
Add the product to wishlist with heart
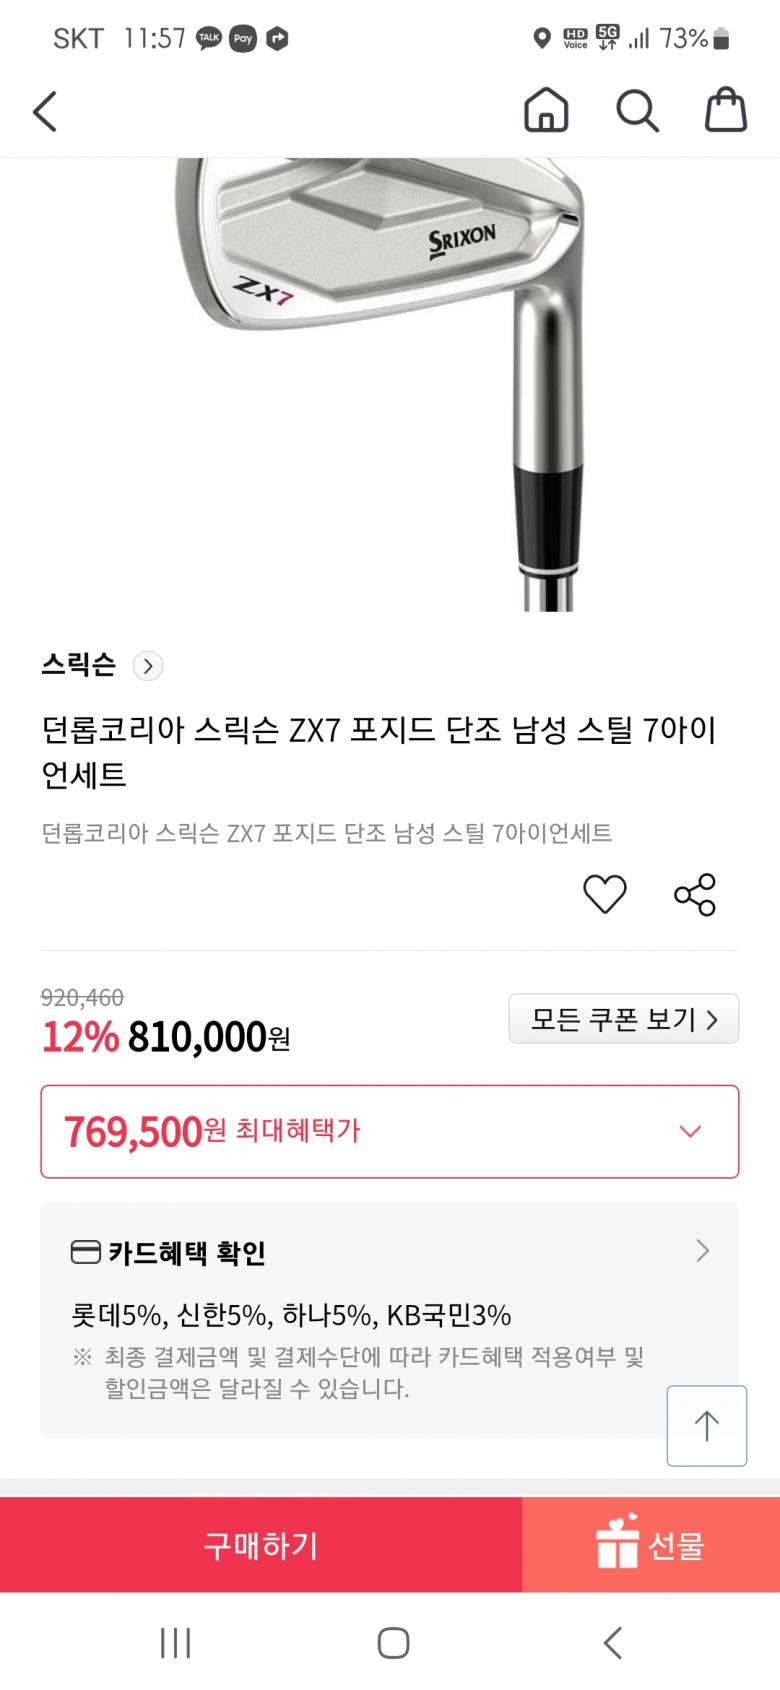[x=605, y=894]
